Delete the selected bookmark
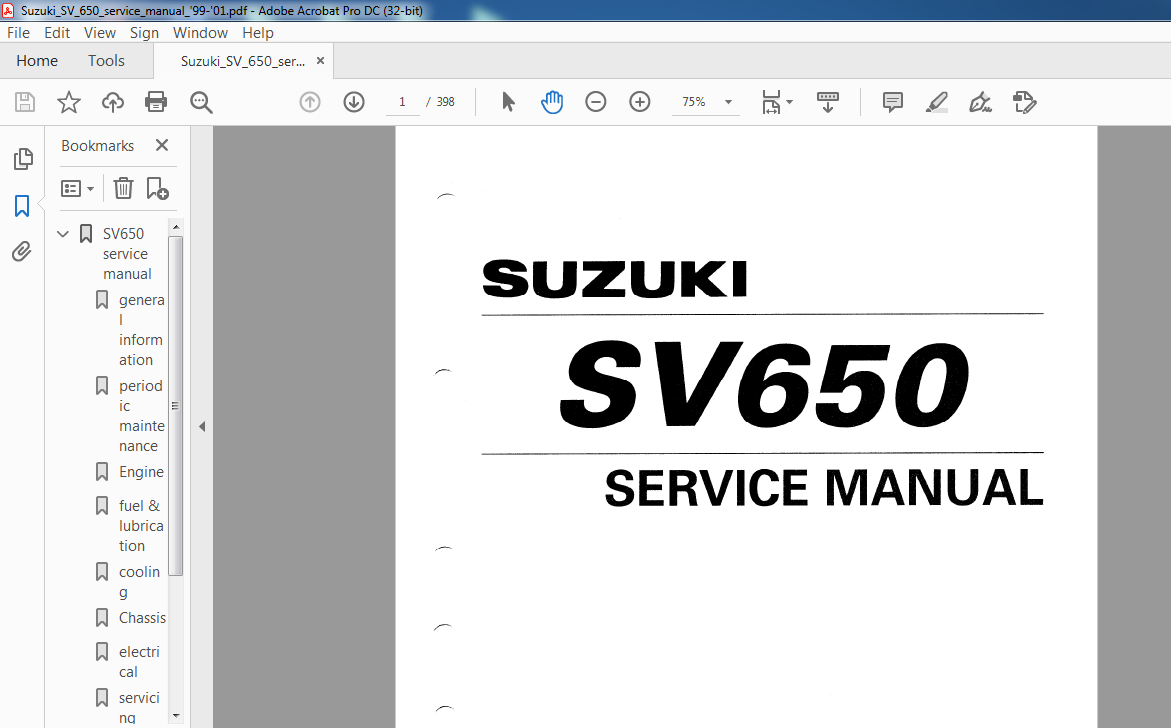This screenshot has width=1171, height=728. [x=123, y=188]
